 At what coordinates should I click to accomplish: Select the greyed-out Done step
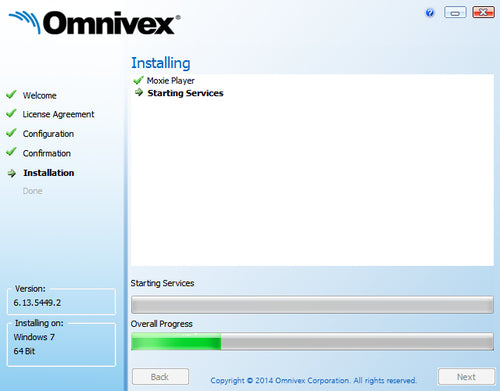click(32, 191)
